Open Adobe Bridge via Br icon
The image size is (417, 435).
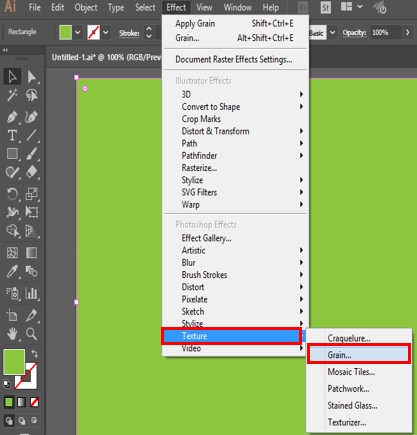point(303,7)
